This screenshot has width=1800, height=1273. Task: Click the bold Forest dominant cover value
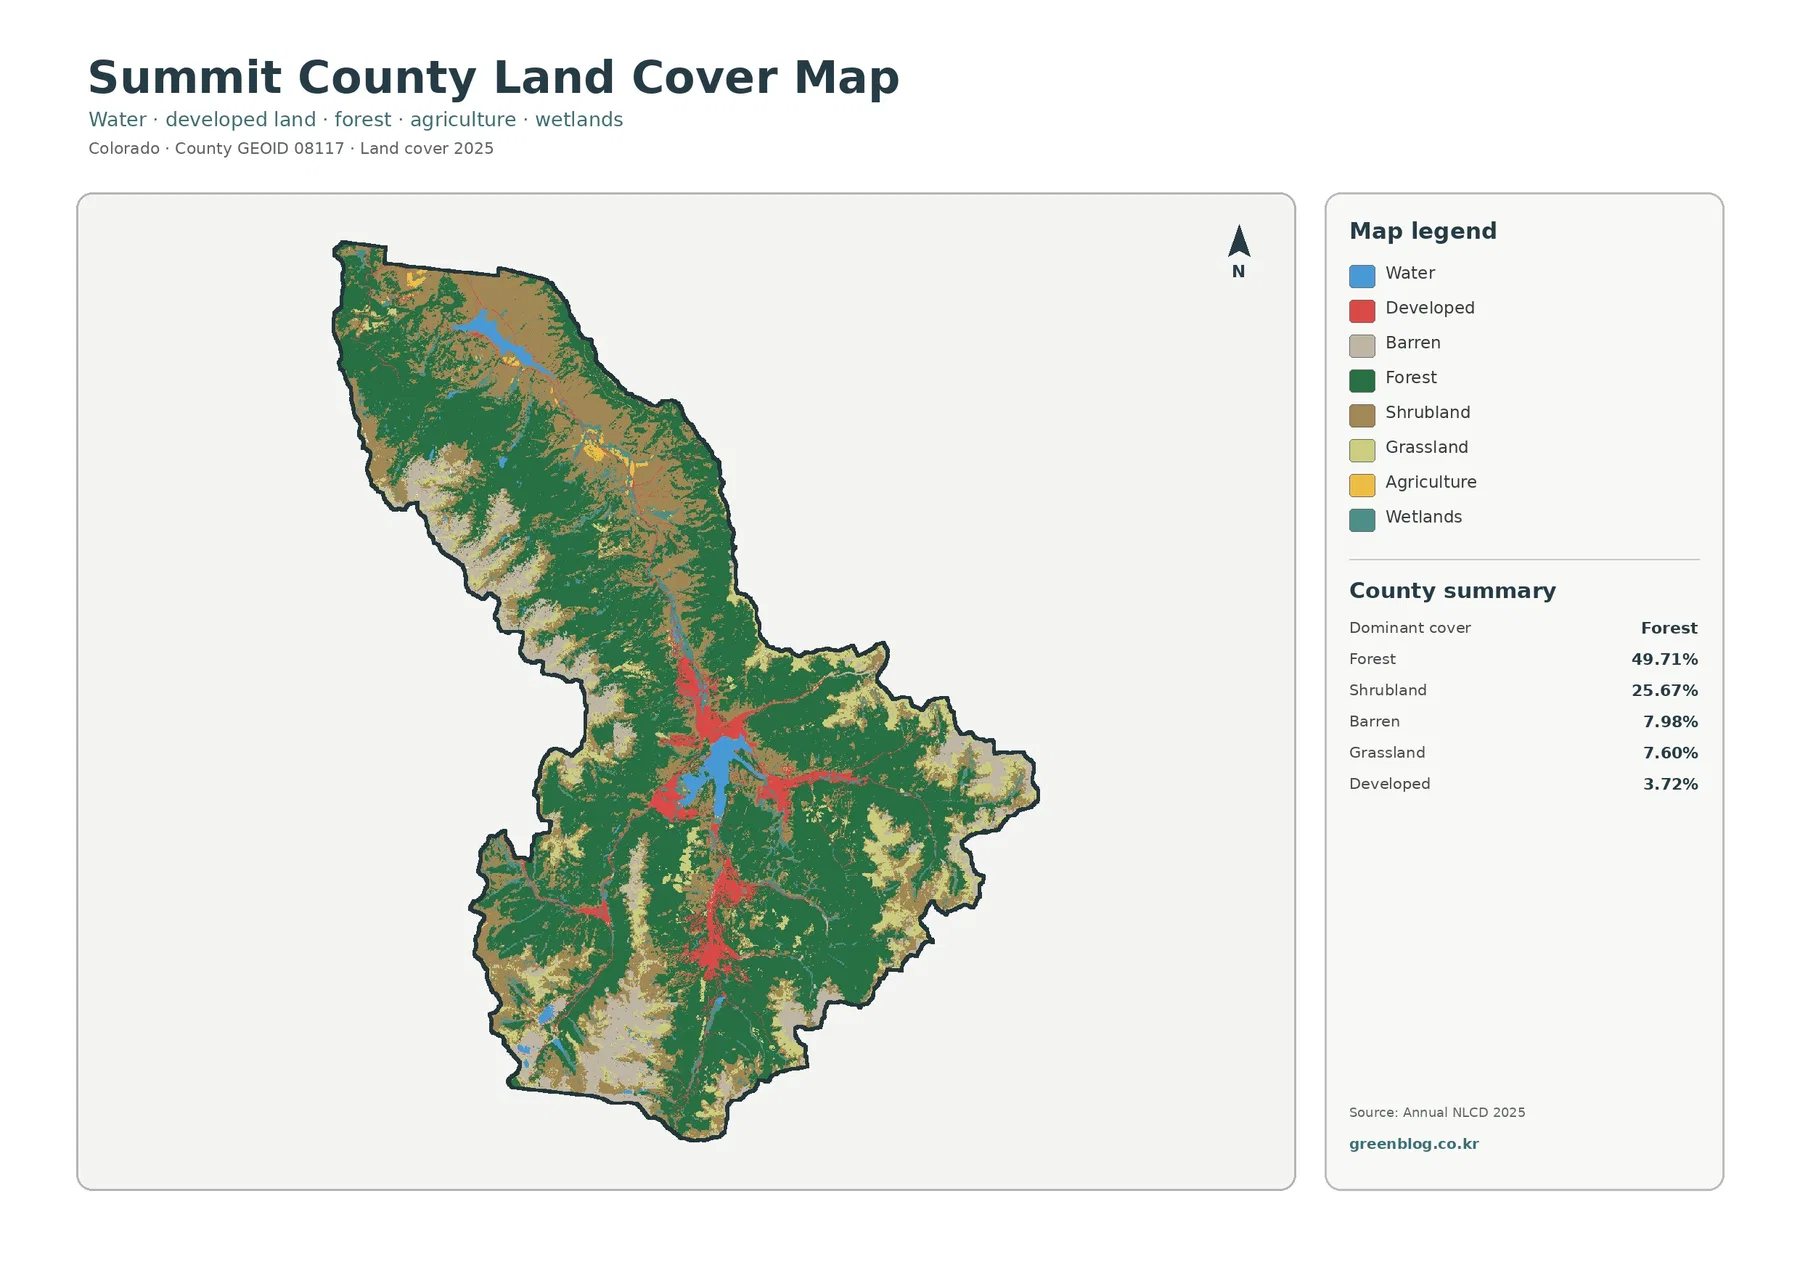[1669, 628]
